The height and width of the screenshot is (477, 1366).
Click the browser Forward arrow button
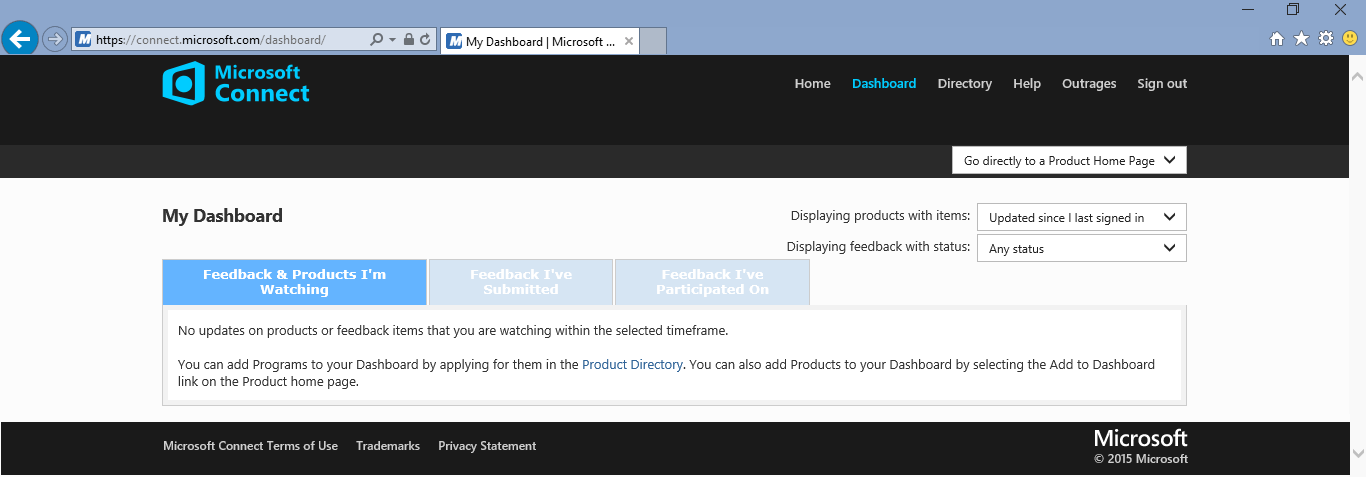click(x=55, y=39)
